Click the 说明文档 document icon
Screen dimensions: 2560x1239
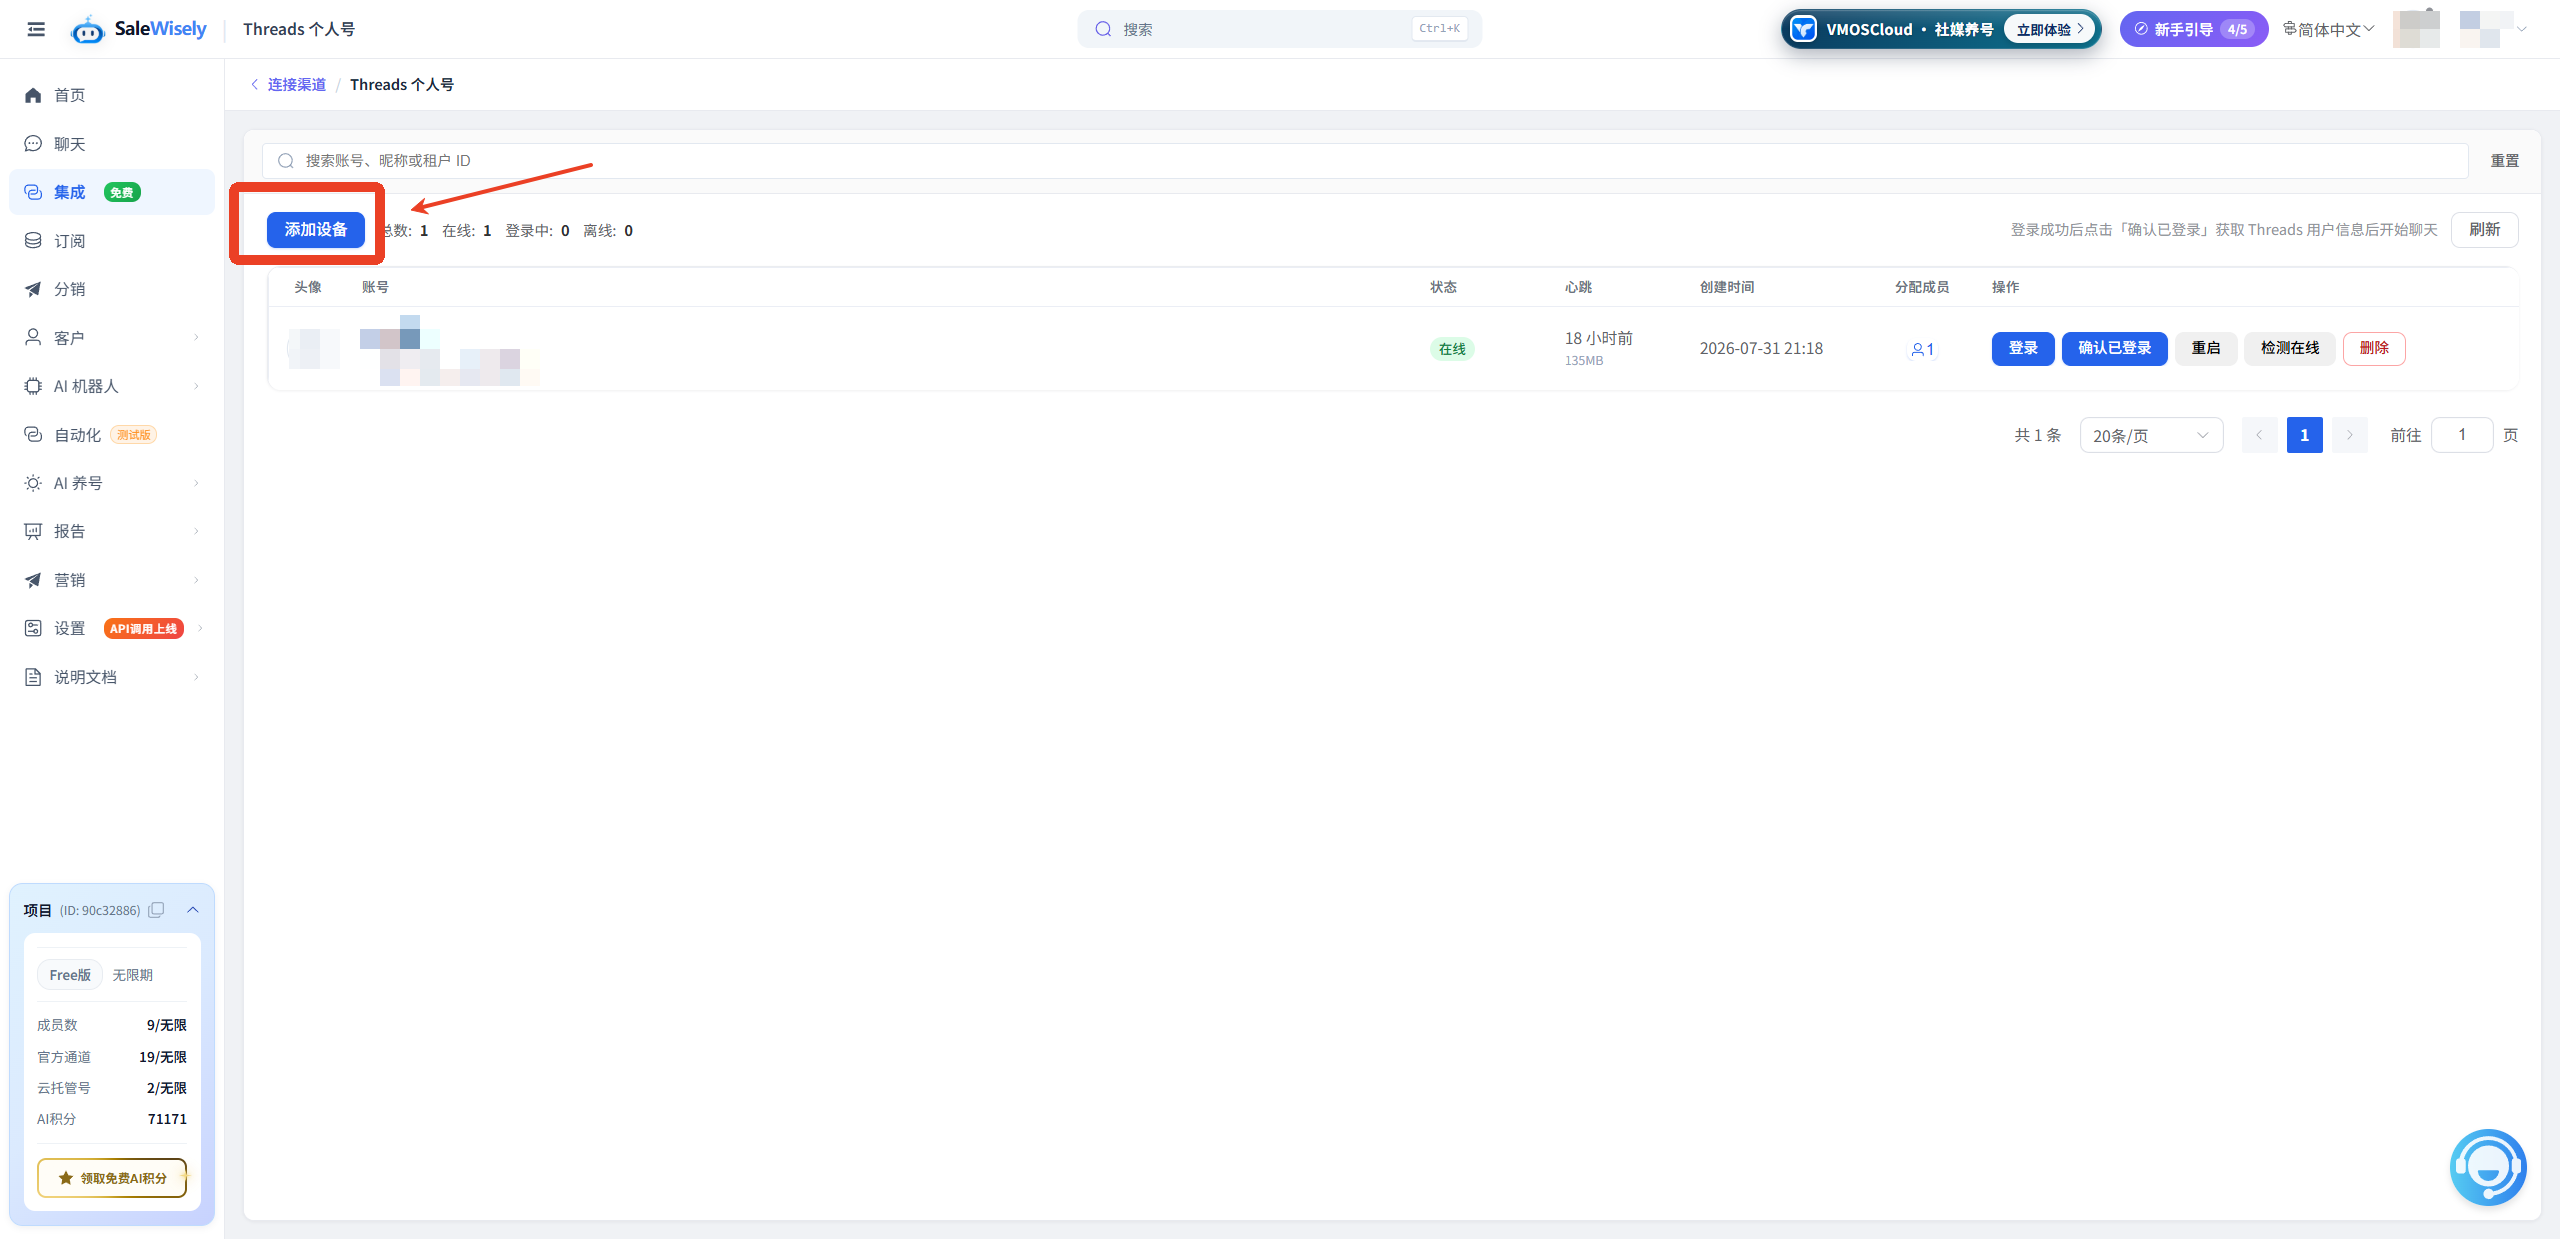33,677
